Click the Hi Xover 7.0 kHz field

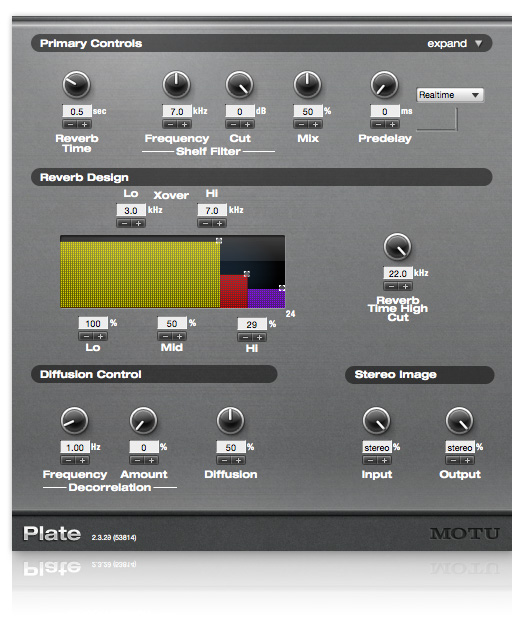point(212,210)
